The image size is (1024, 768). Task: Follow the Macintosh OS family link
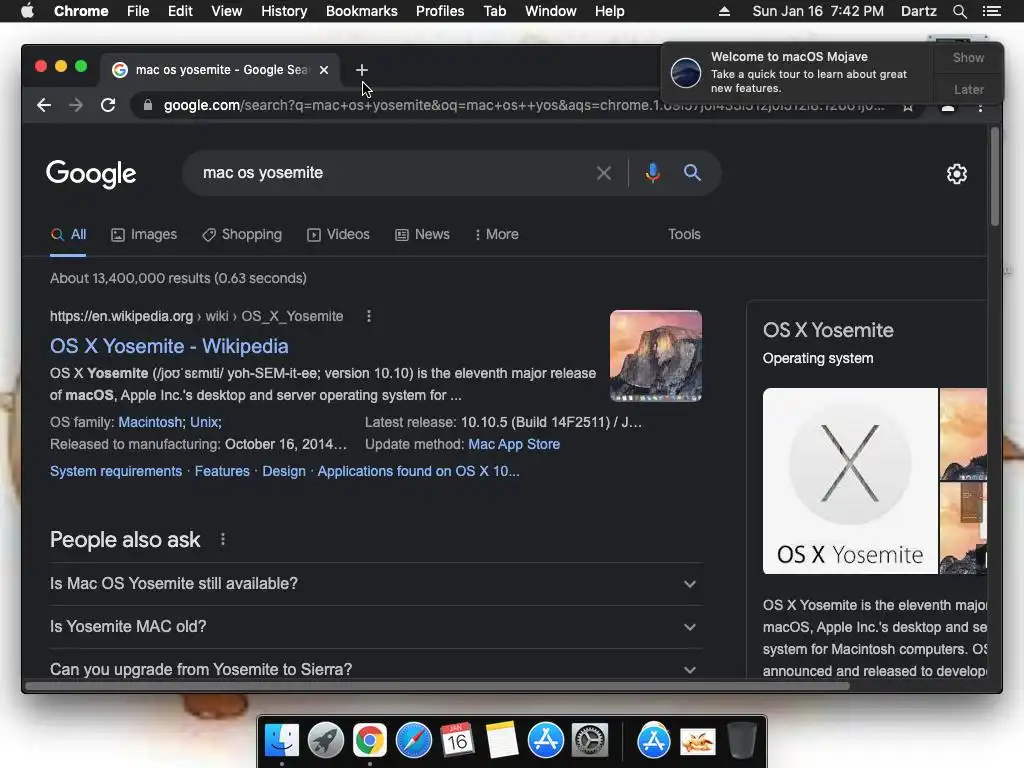(x=150, y=423)
